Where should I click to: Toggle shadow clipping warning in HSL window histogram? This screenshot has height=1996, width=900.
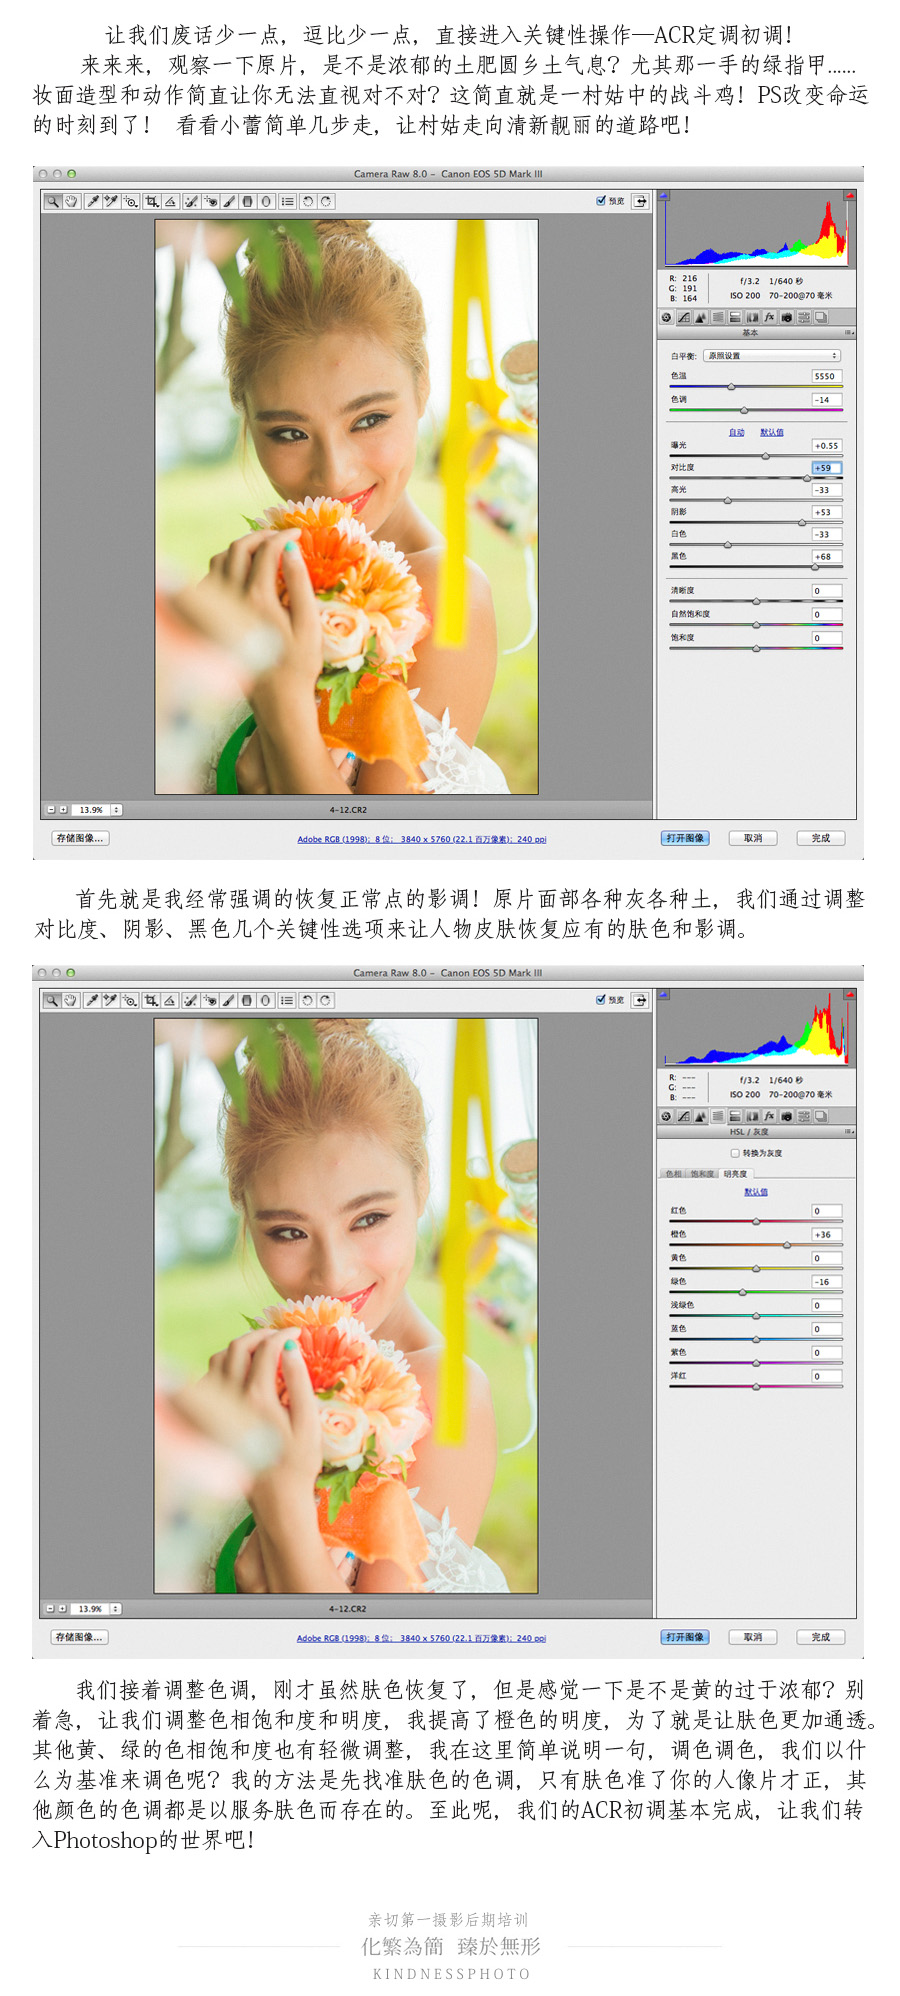tap(663, 995)
